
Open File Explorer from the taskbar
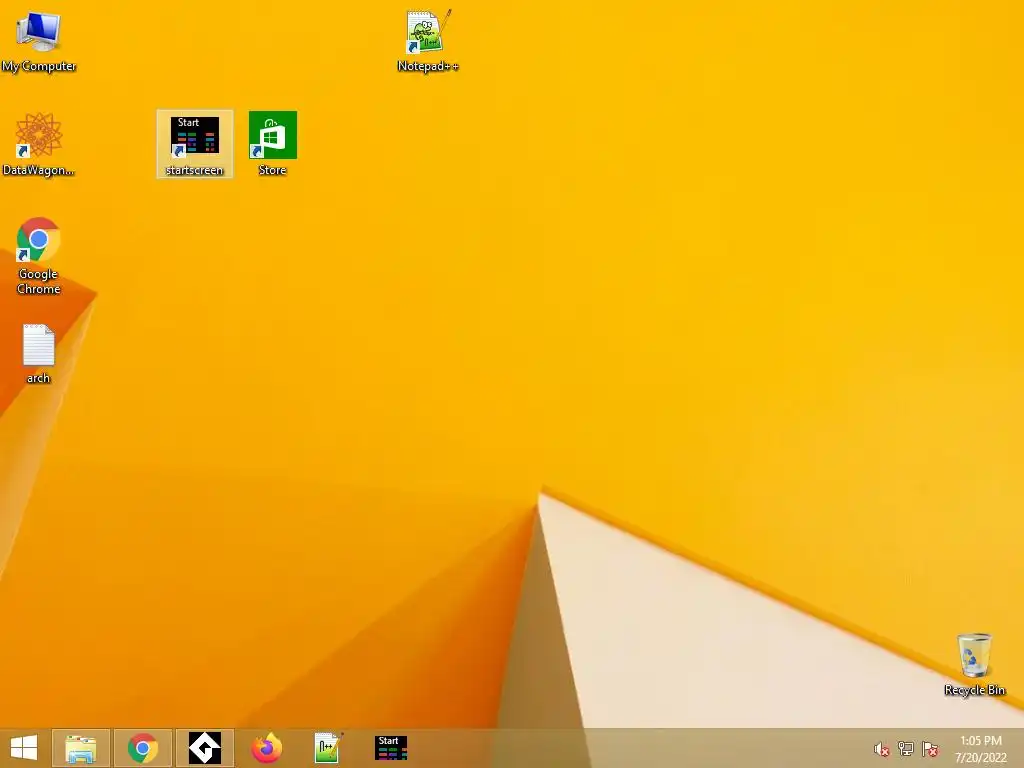pyautogui.click(x=81, y=748)
